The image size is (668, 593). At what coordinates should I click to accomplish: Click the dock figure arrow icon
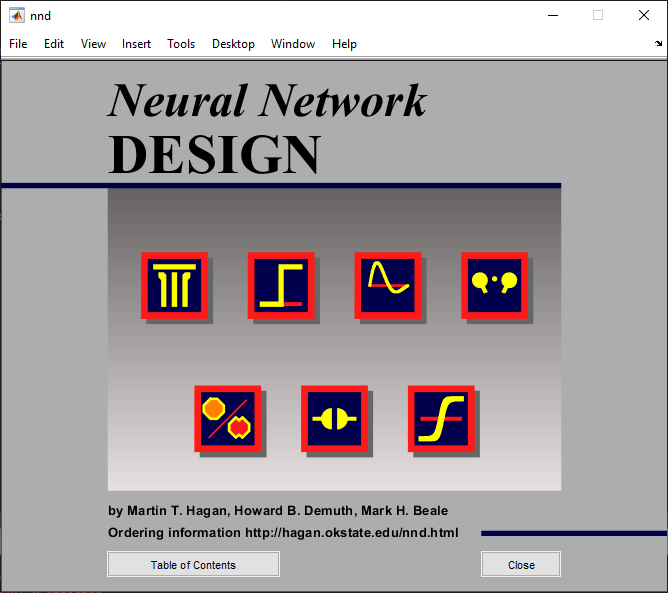659,43
